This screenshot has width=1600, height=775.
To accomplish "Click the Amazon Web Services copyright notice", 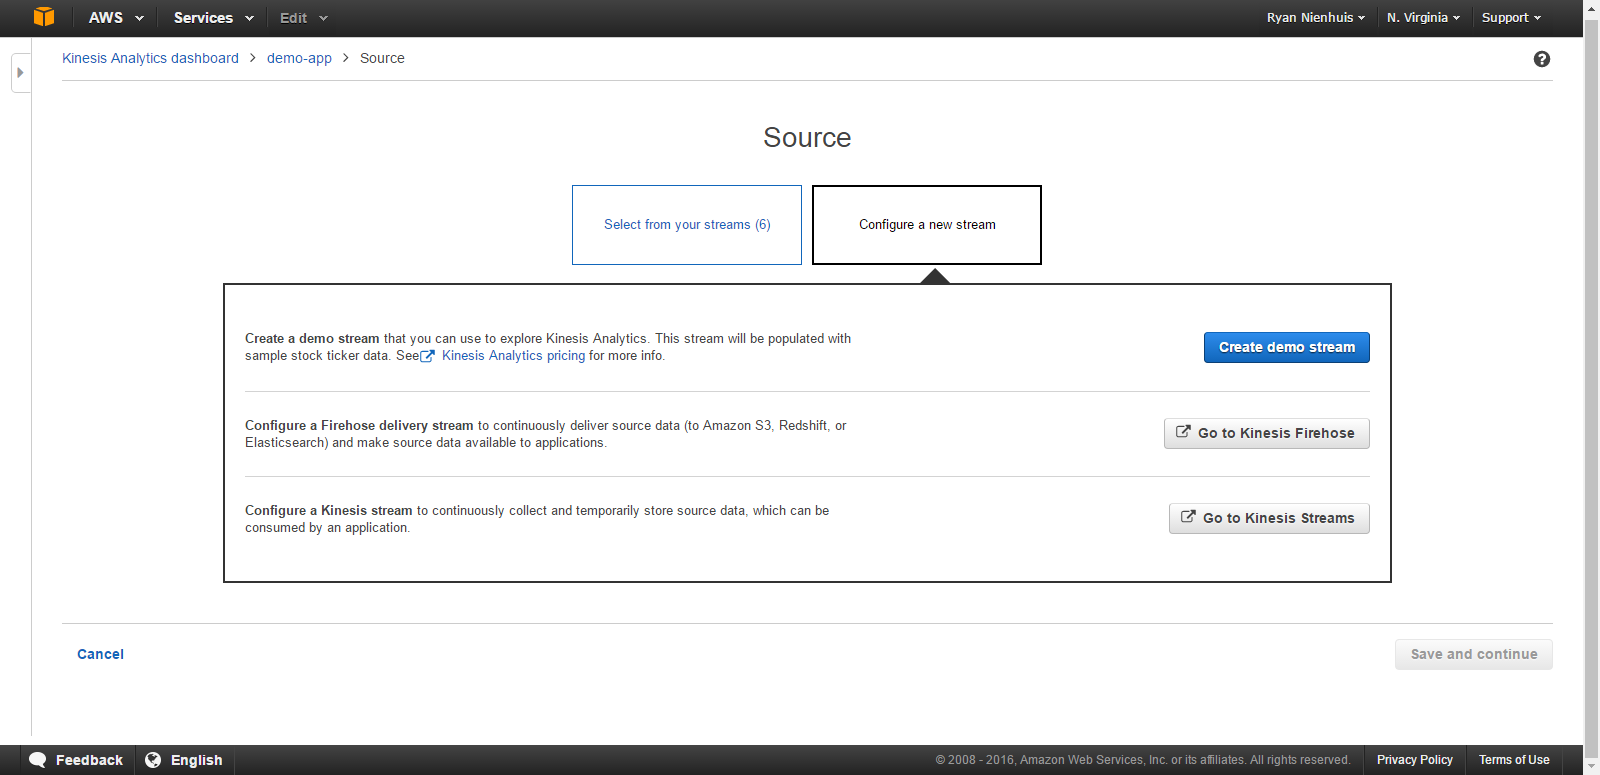I will [x=1143, y=760].
